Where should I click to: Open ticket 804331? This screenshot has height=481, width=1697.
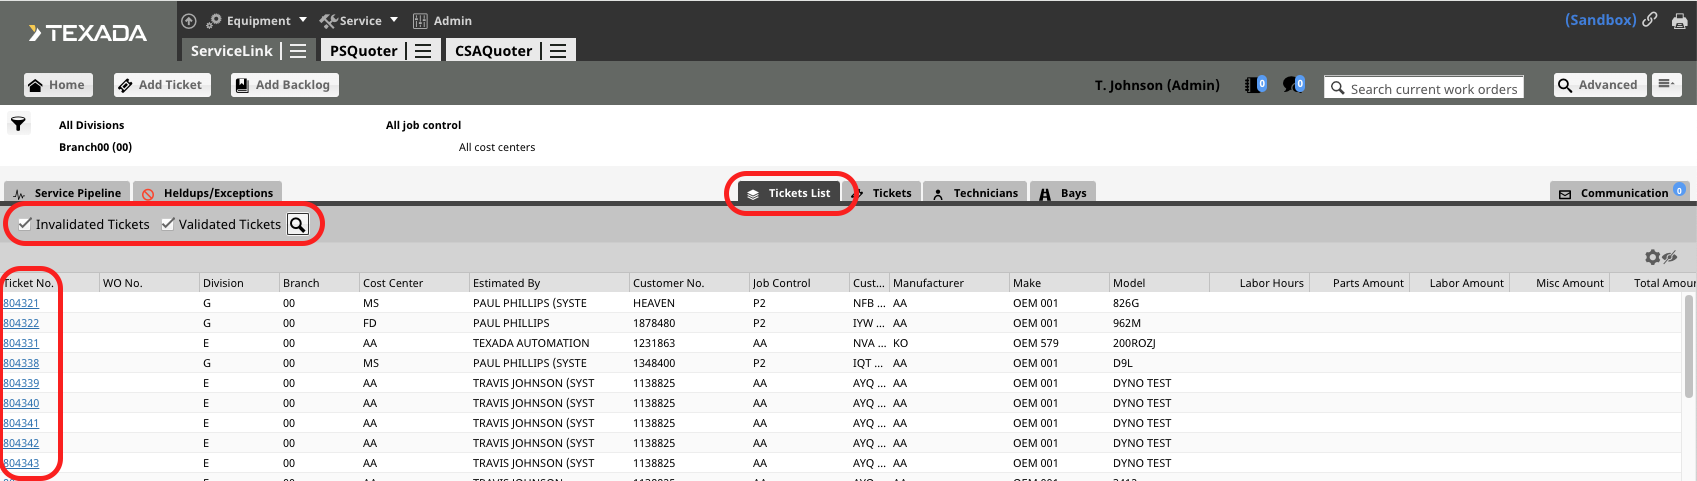point(21,343)
